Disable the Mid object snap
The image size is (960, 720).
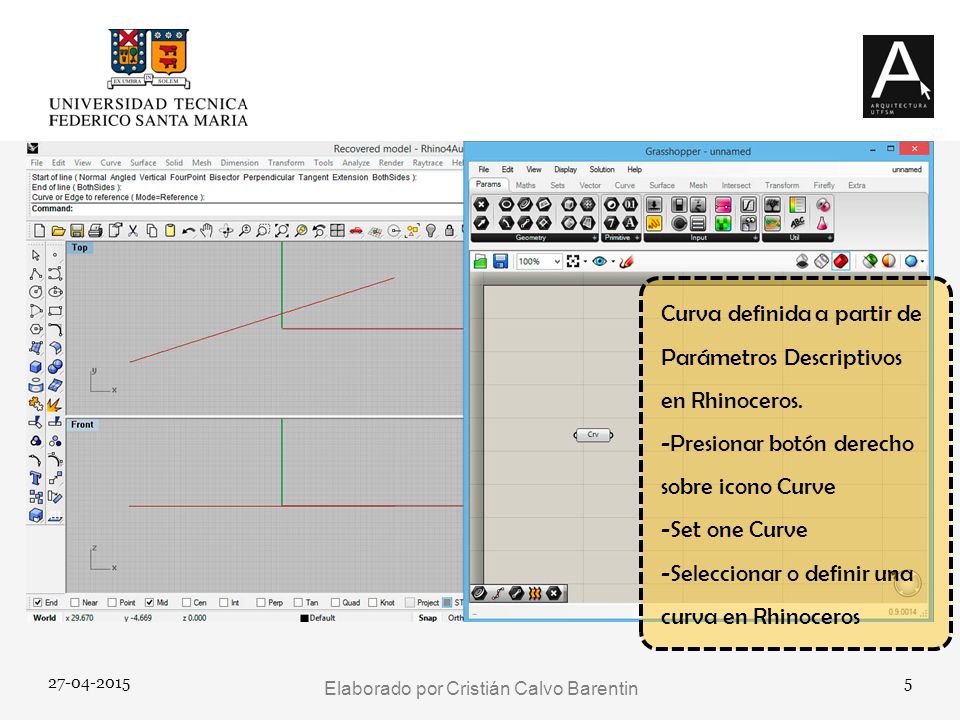(149, 602)
